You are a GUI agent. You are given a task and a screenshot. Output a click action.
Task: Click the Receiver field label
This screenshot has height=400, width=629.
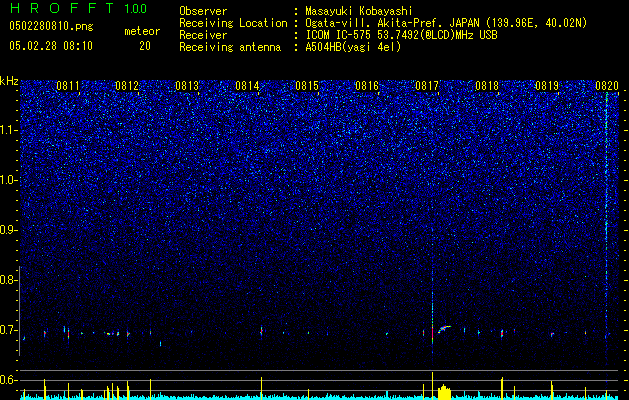click(x=203, y=35)
